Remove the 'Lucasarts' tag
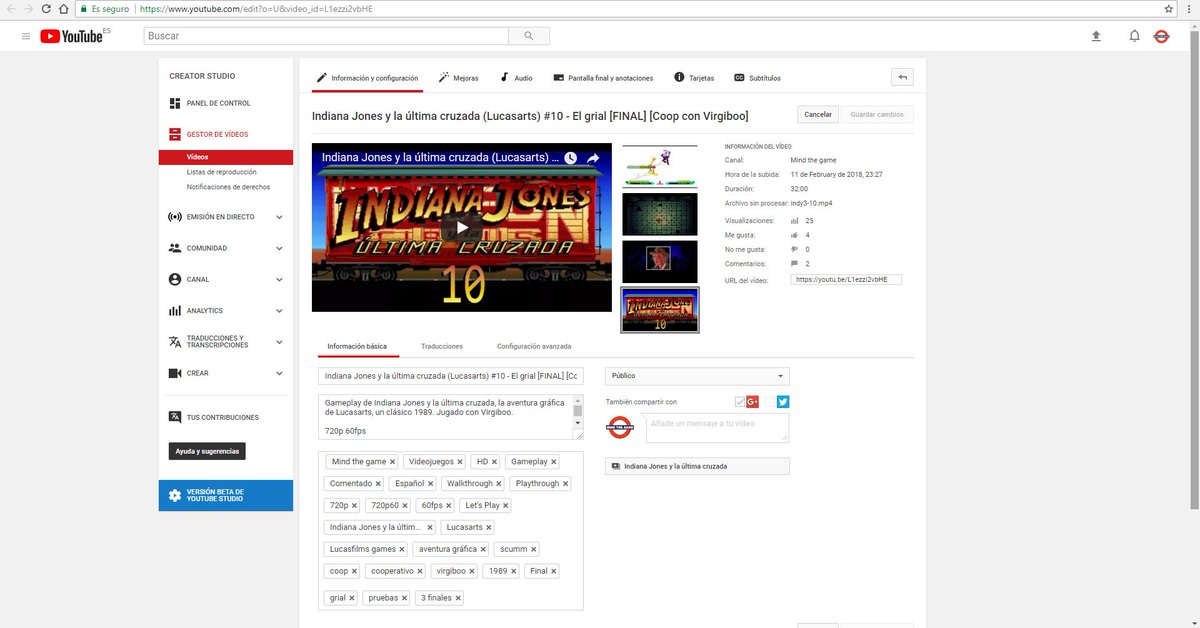Image resolution: width=1200 pixels, height=628 pixels. click(x=489, y=527)
